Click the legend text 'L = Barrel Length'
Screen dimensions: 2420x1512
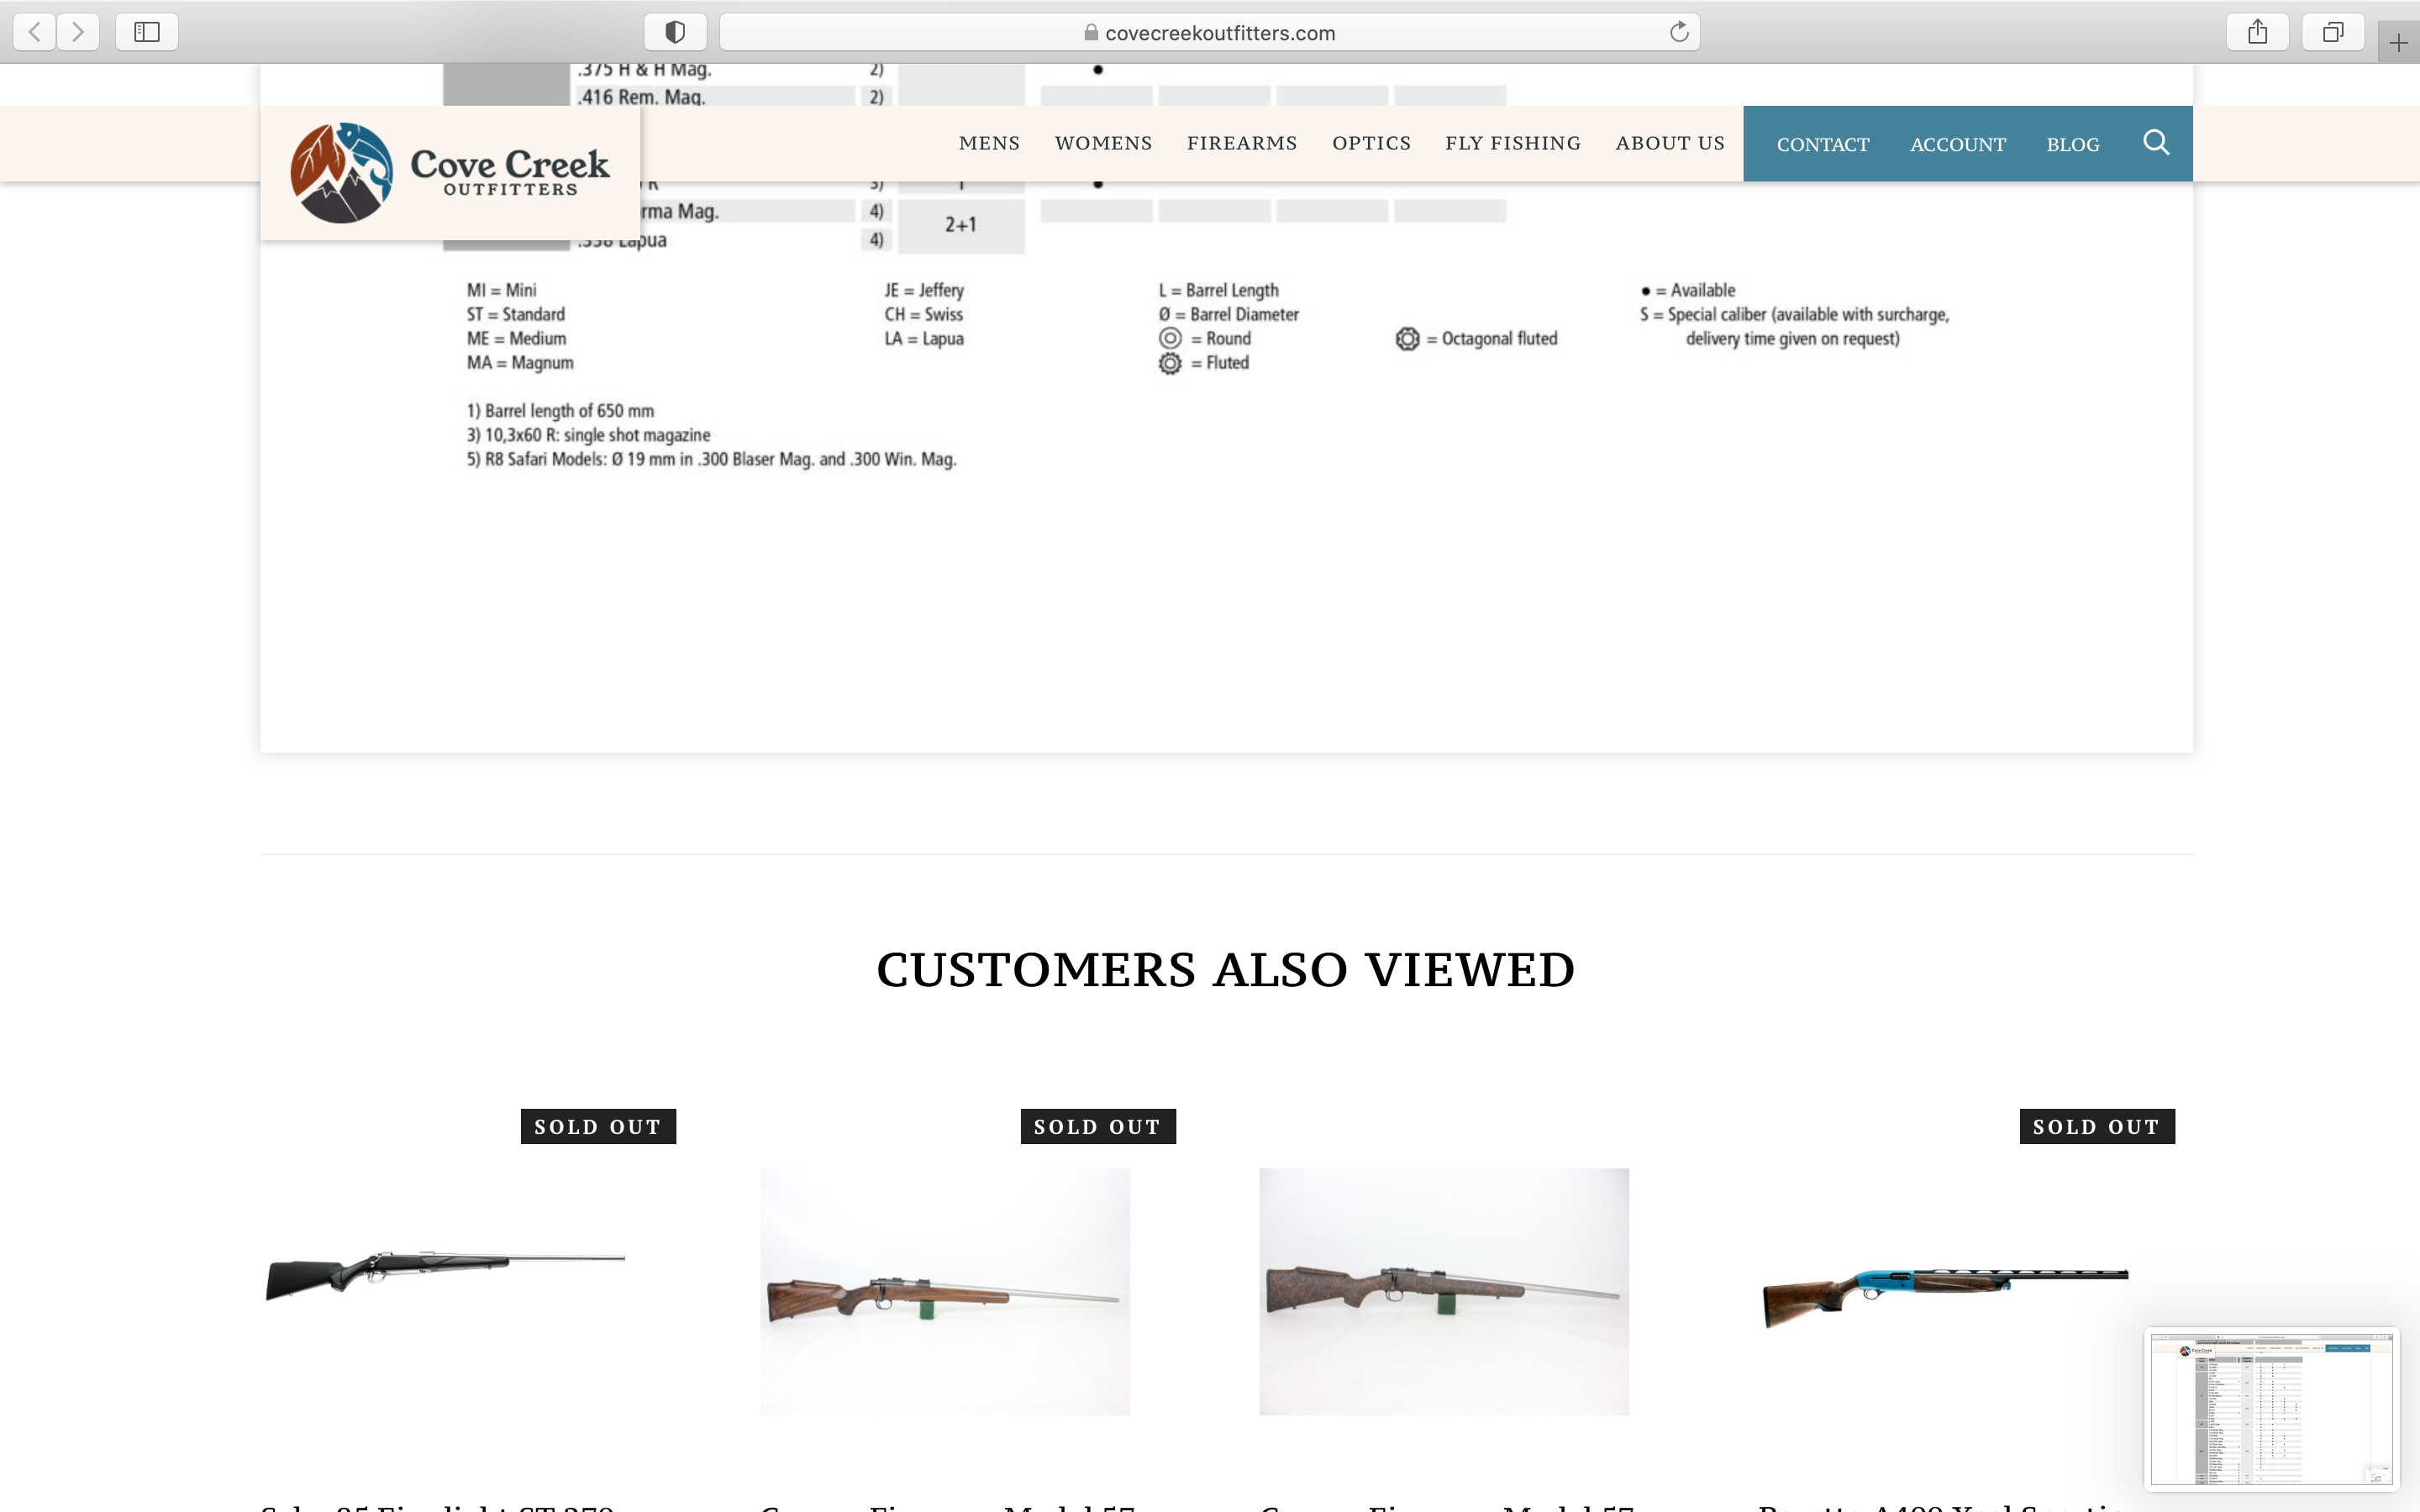(1218, 290)
